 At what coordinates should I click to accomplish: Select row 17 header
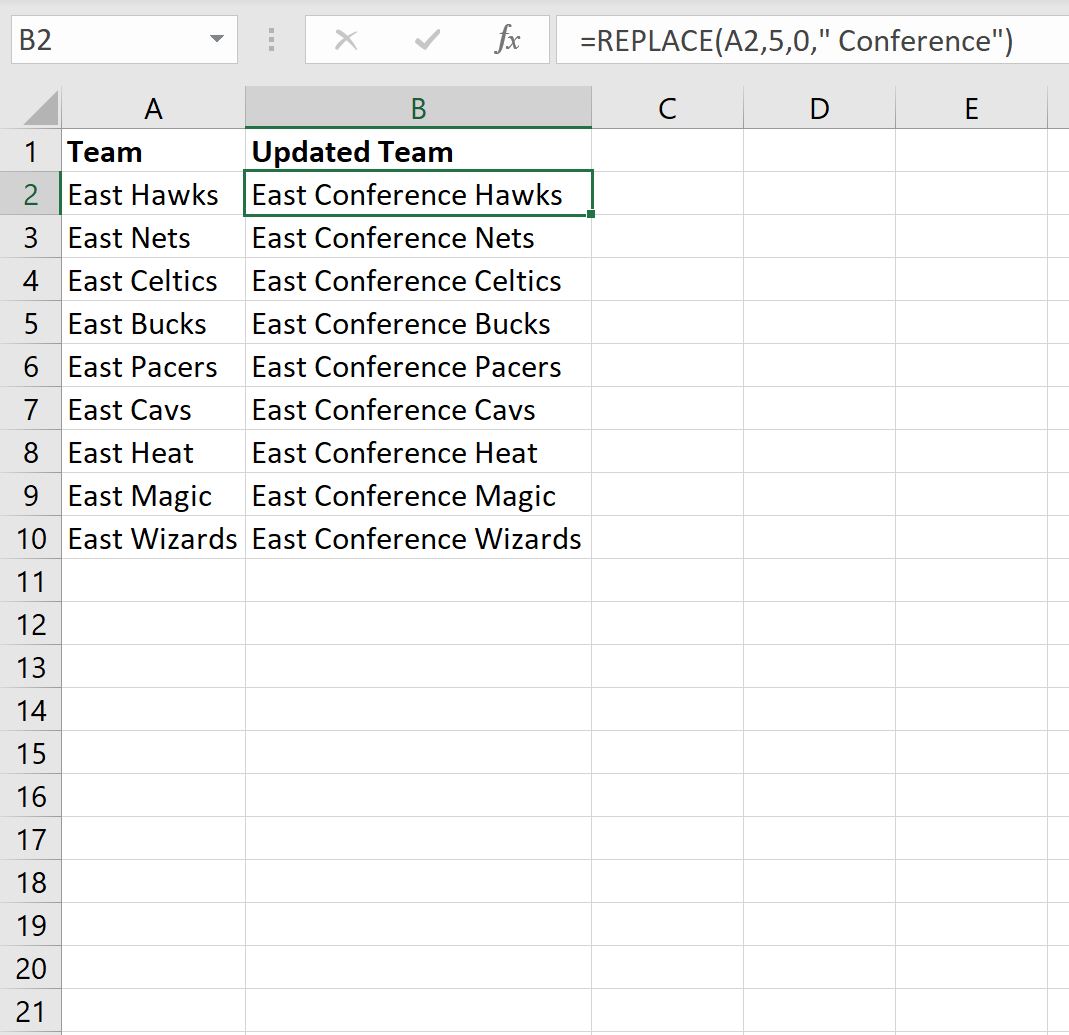tap(31, 839)
